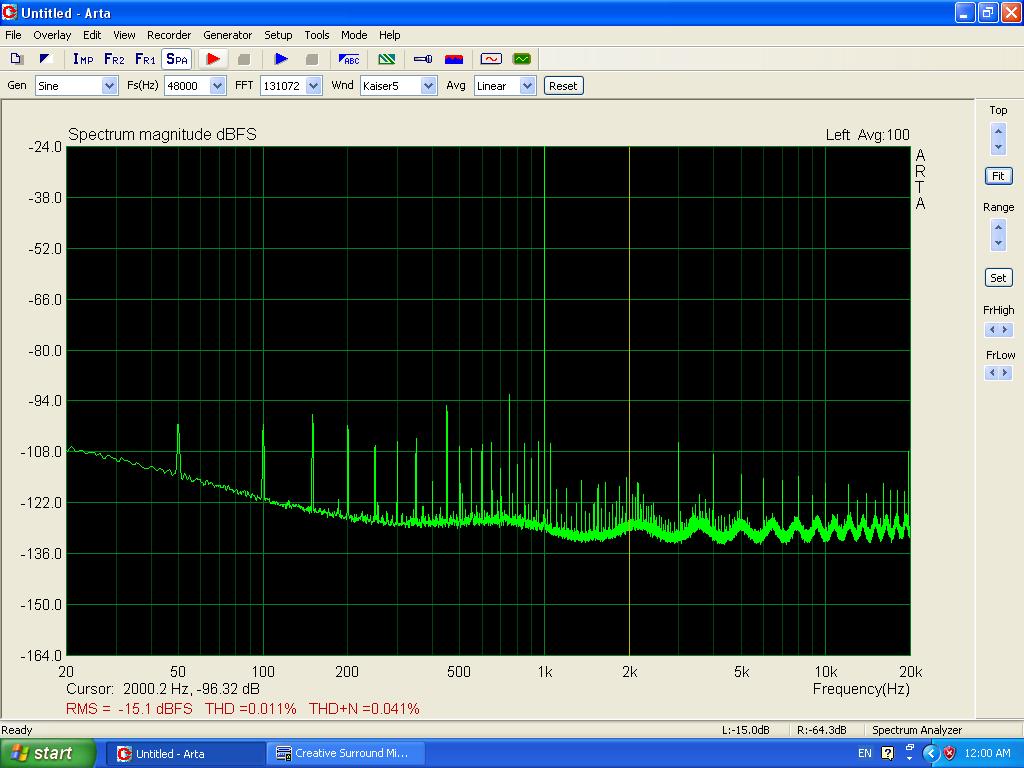Open the Generator menu
1024x768 pixels.
tap(227, 35)
